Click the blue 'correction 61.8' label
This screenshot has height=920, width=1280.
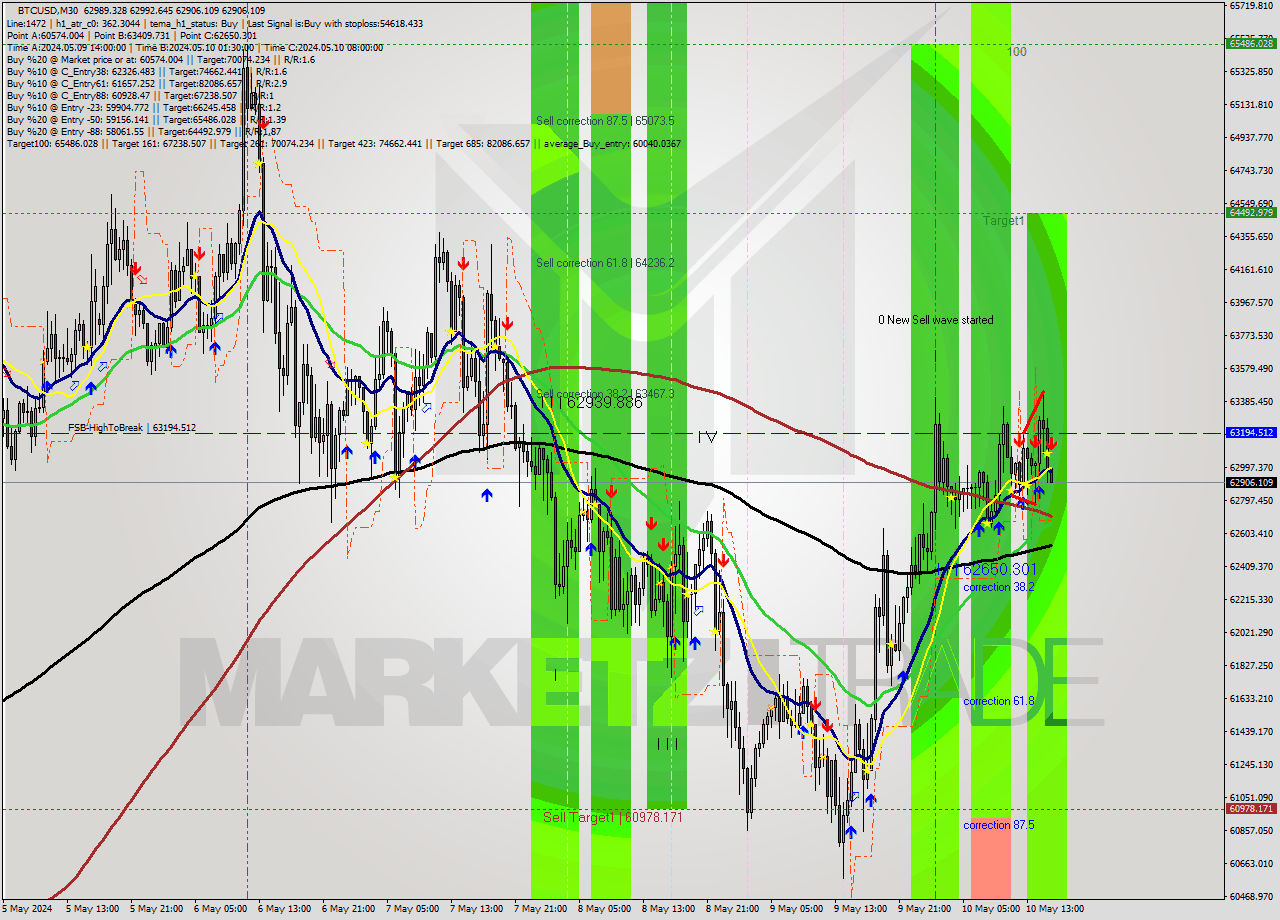(x=998, y=701)
